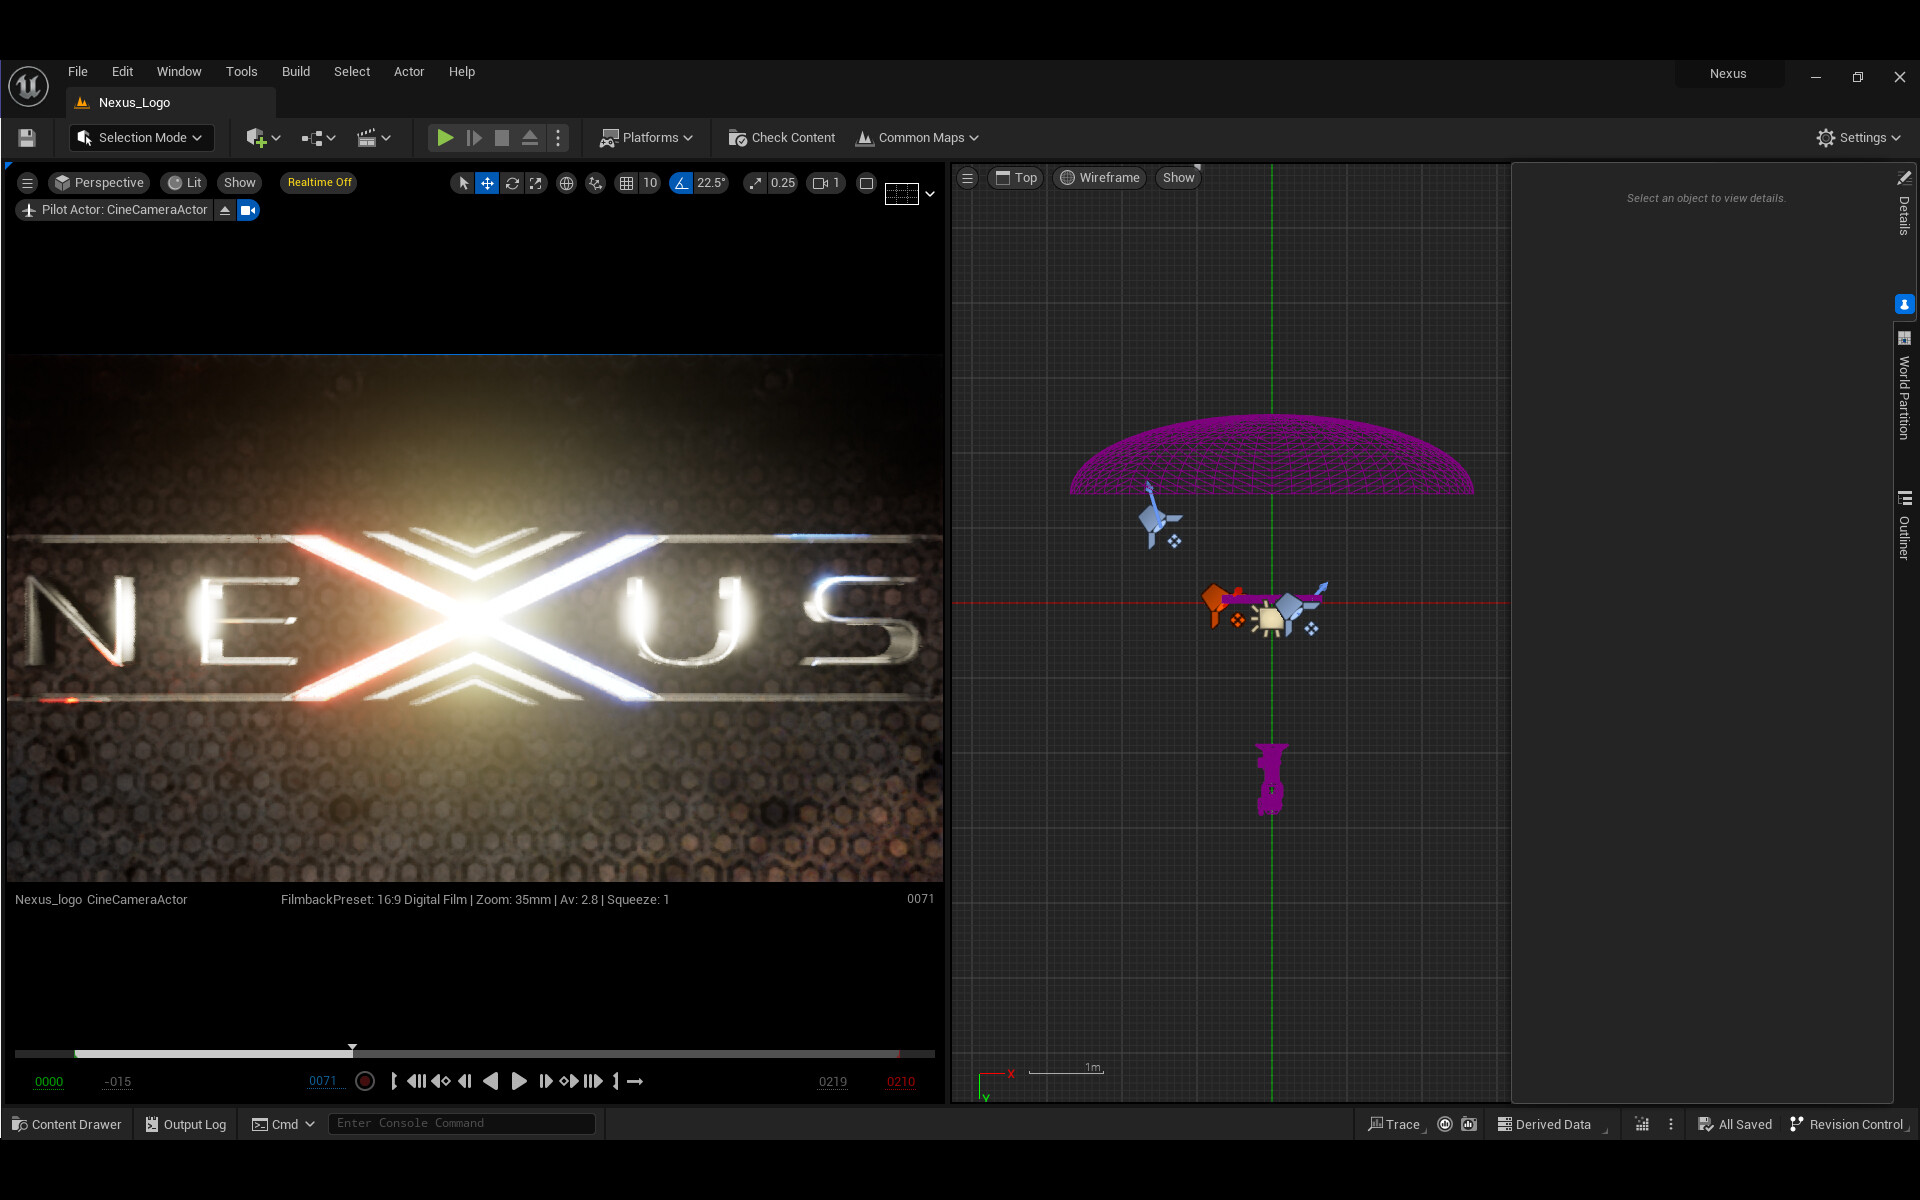1920x1200 pixels.
Task: Select the Rotate transform tool
Action: 512,183
